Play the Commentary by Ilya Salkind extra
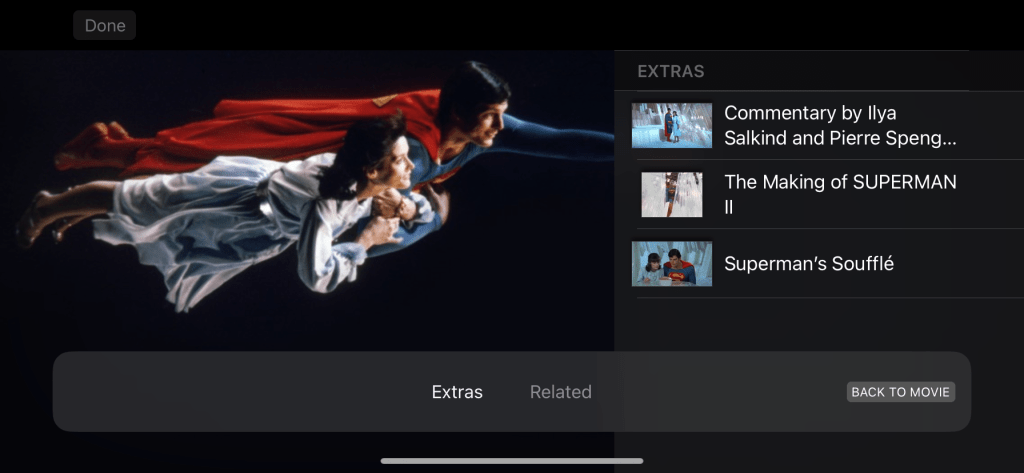The height and width of the screenshot is (473, 1024). 840,125
